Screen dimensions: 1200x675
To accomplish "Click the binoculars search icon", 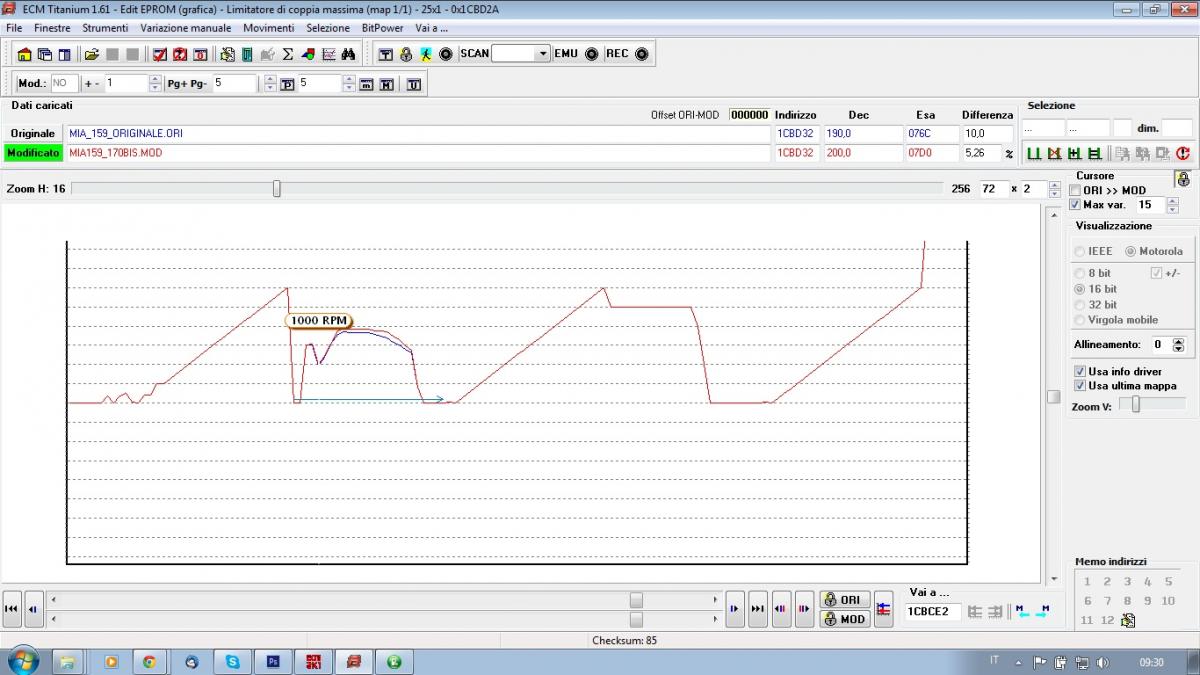I will point(348,54).
